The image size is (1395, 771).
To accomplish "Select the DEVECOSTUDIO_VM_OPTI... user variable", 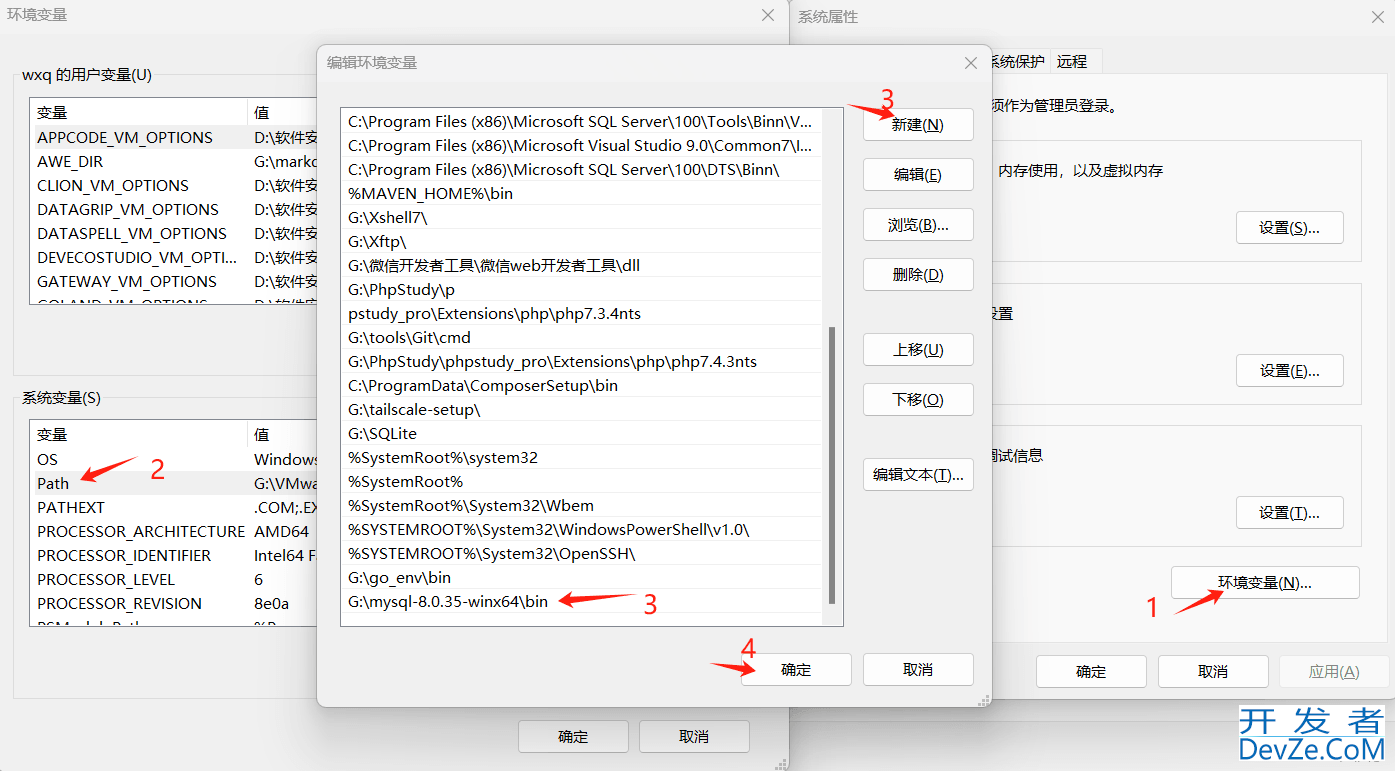I will 175,258.
